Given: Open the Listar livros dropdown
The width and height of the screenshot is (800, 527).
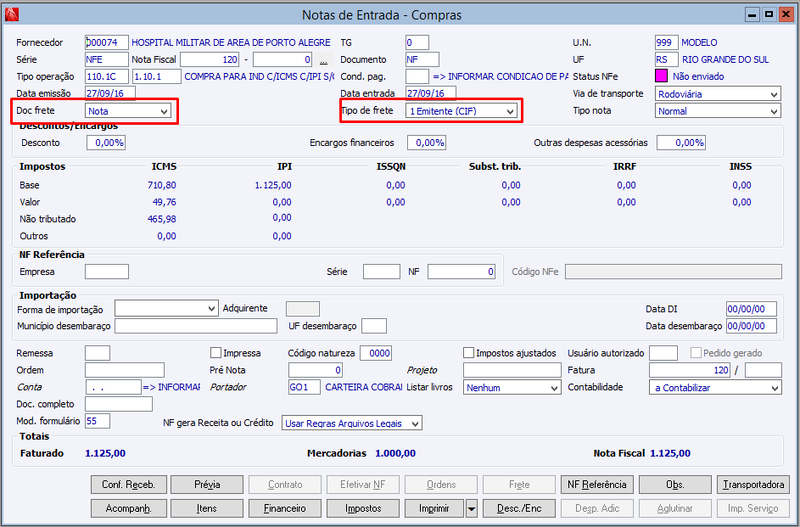Looking at the screenshot, I should point(512,388).
